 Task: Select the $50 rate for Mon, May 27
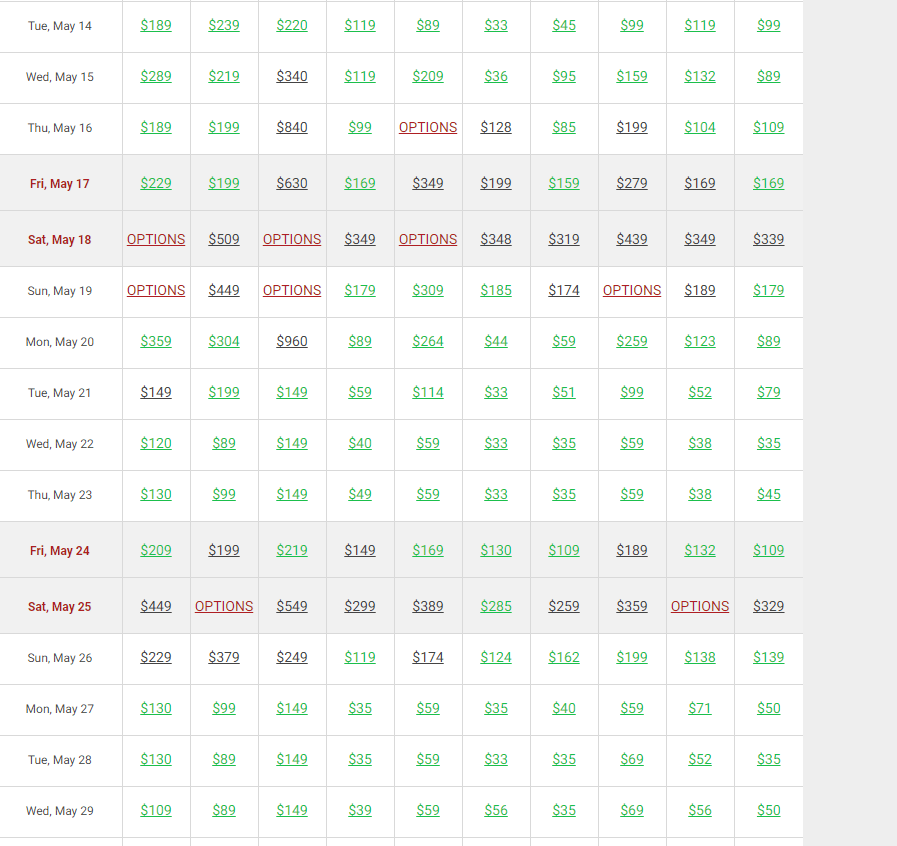tap(768, 708)
